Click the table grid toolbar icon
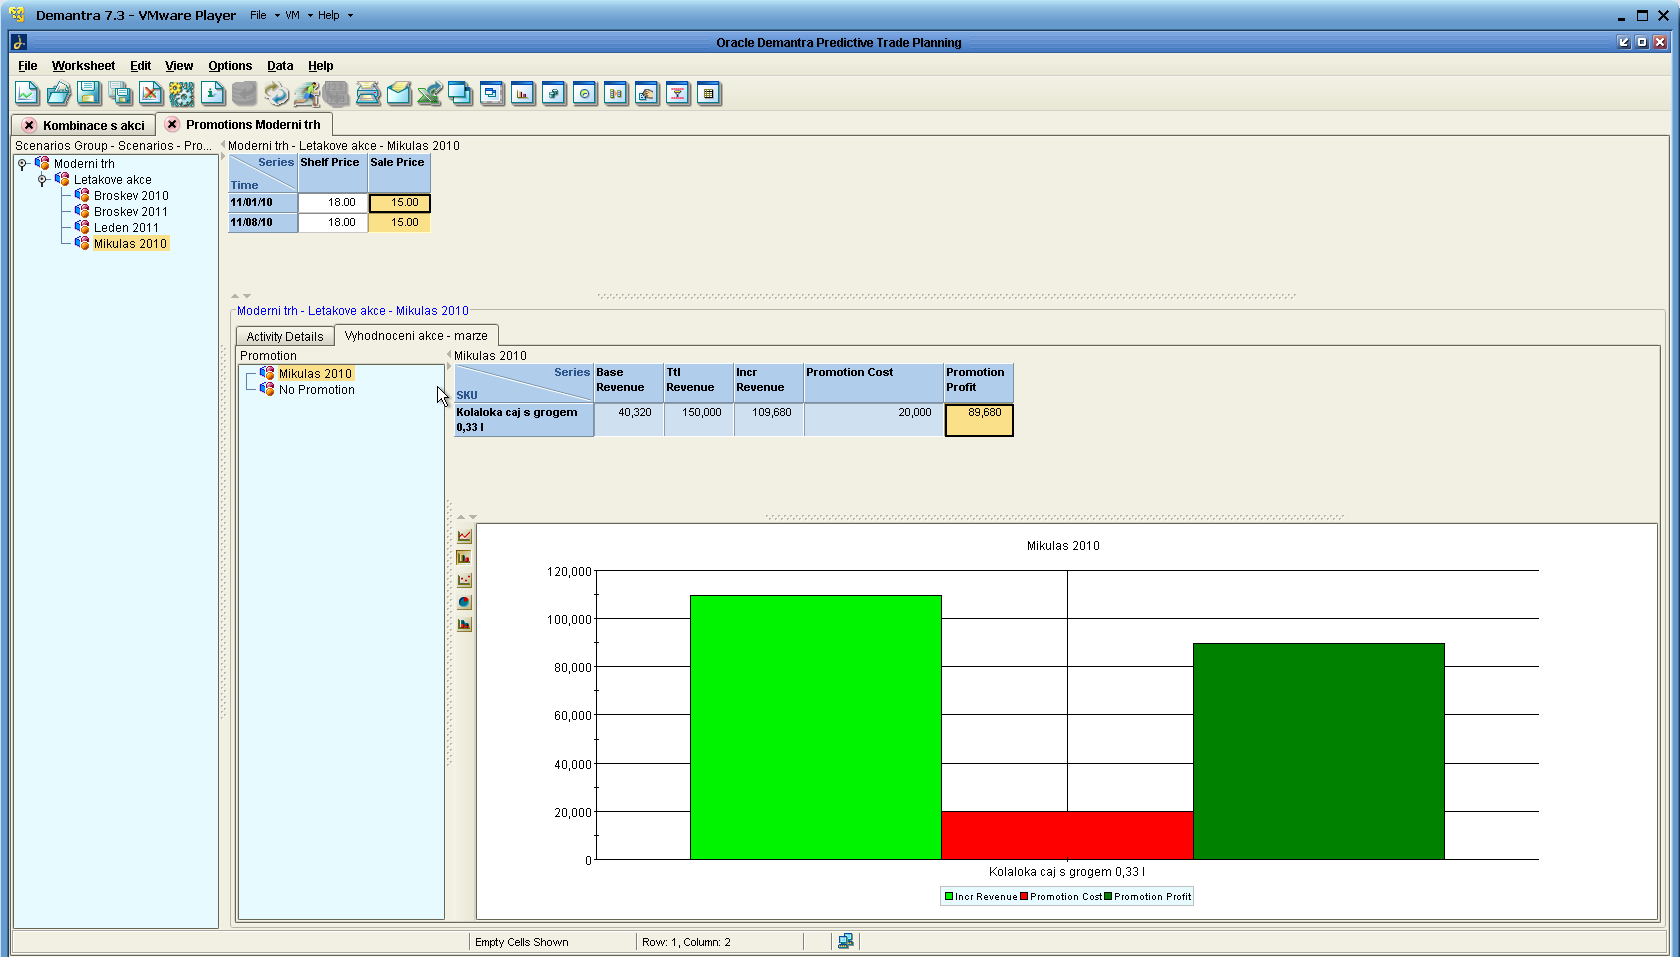This screenshot has width=1680, height=957. pos(709,94)
